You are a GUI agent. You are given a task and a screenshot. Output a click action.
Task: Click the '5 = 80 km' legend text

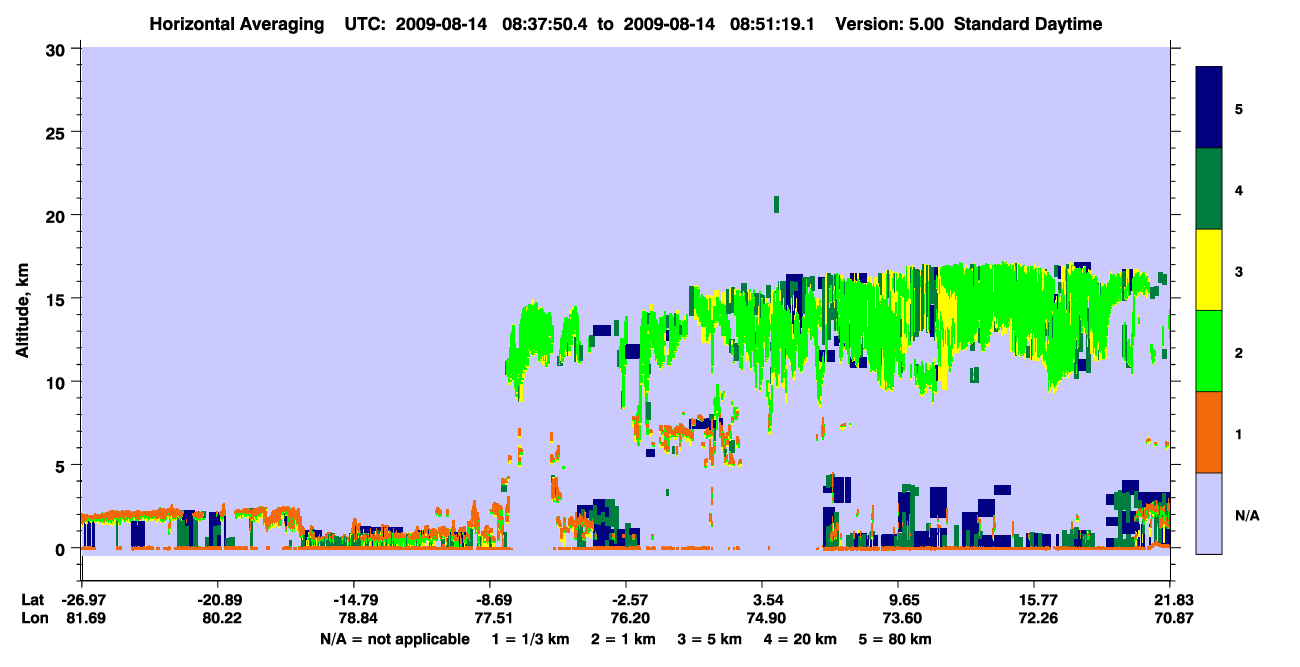(x=894, y=639)
